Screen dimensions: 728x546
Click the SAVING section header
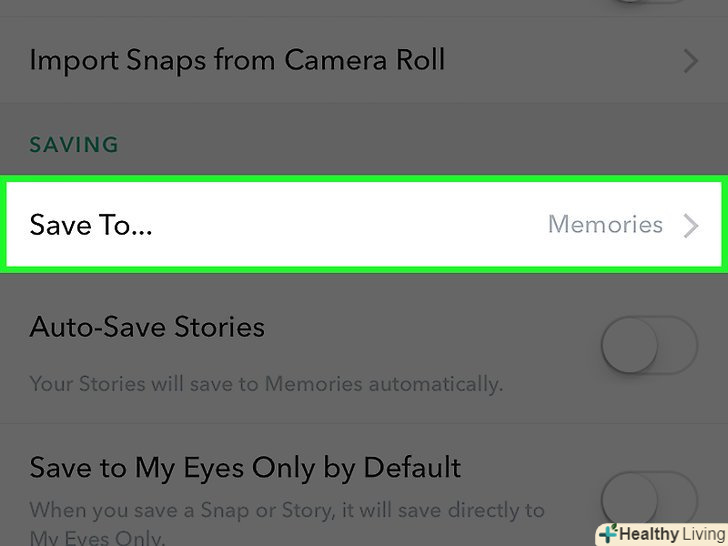(74, 145)
